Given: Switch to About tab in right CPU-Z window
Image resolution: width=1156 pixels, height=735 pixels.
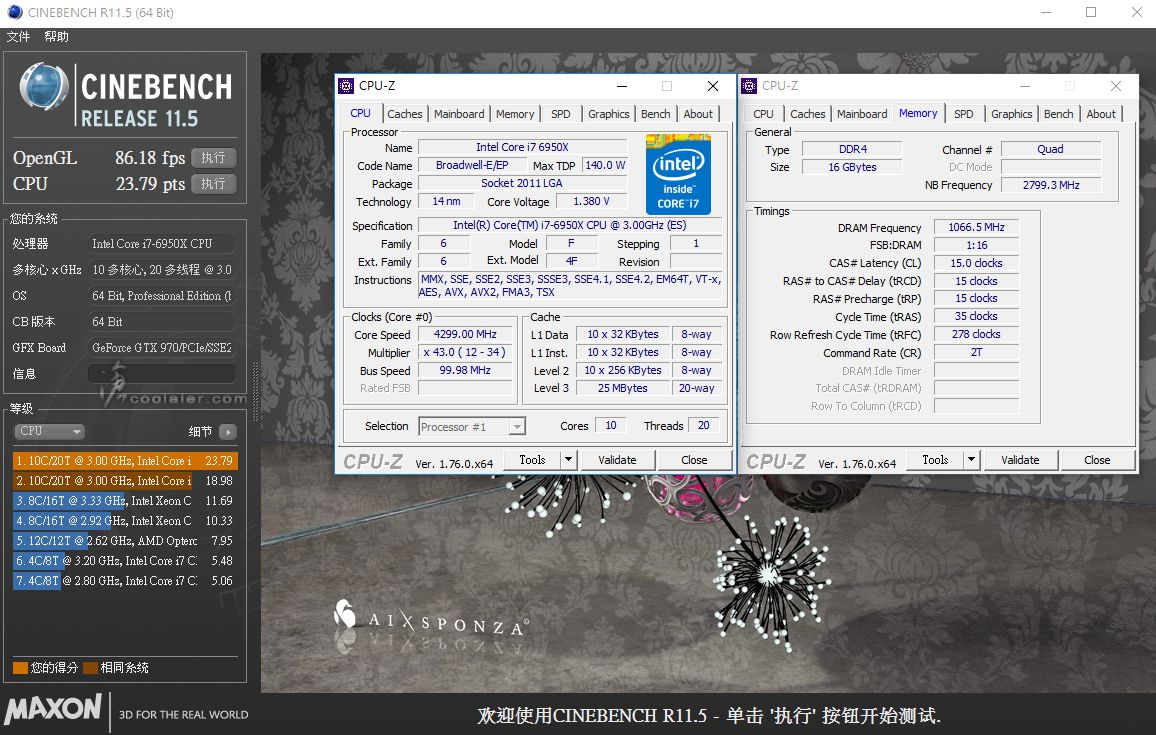Looking at the screenshot, I should click(x=1101, y=114).
